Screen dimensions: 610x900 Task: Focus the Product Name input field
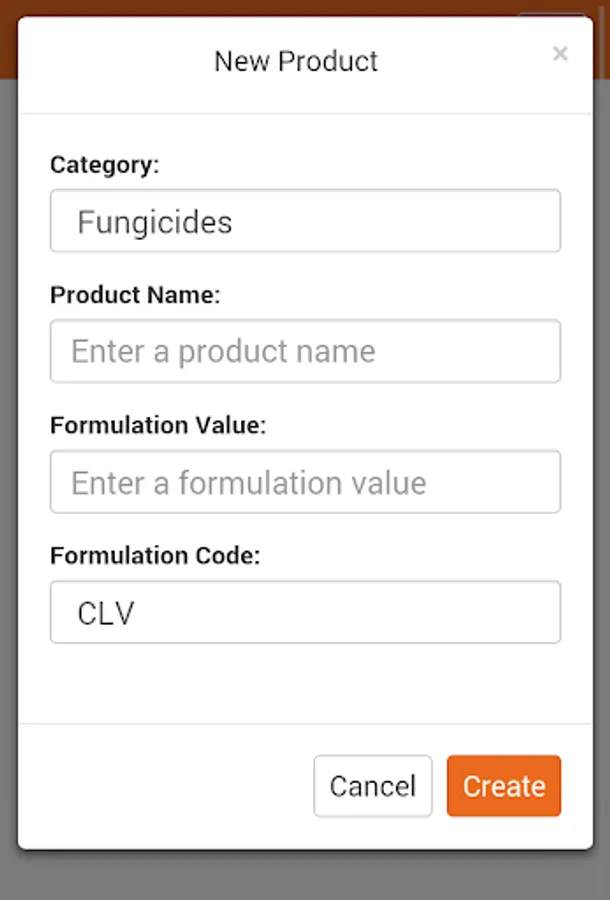[305, 351]
